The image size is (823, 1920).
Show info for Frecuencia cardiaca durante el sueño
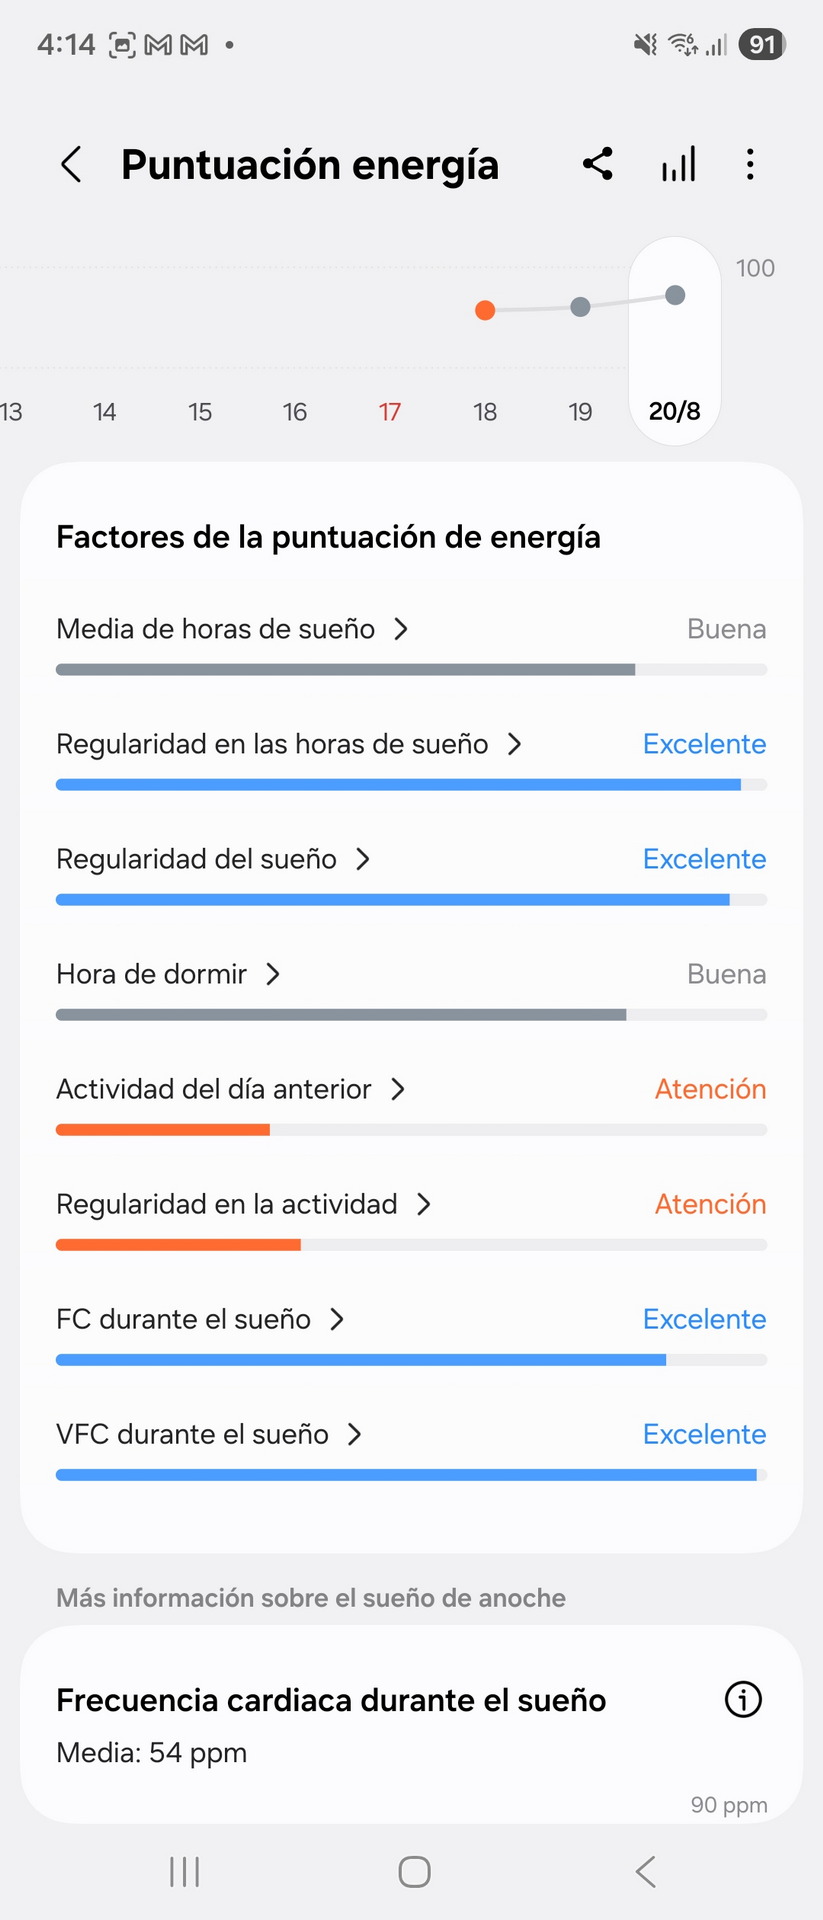tap(743, 1699)
